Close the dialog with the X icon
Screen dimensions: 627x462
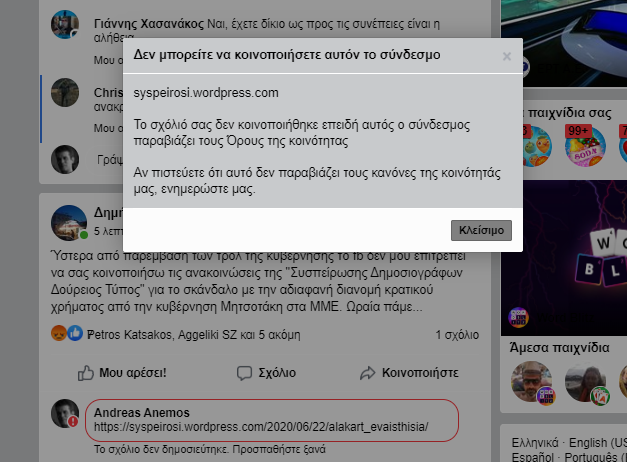(507, 56)
